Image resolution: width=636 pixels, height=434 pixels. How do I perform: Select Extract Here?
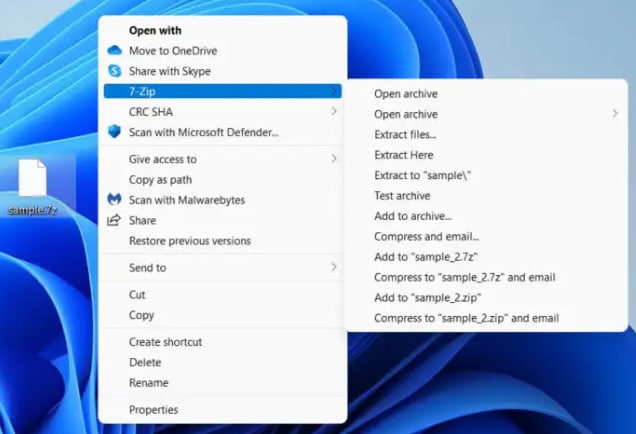point(487,155)
